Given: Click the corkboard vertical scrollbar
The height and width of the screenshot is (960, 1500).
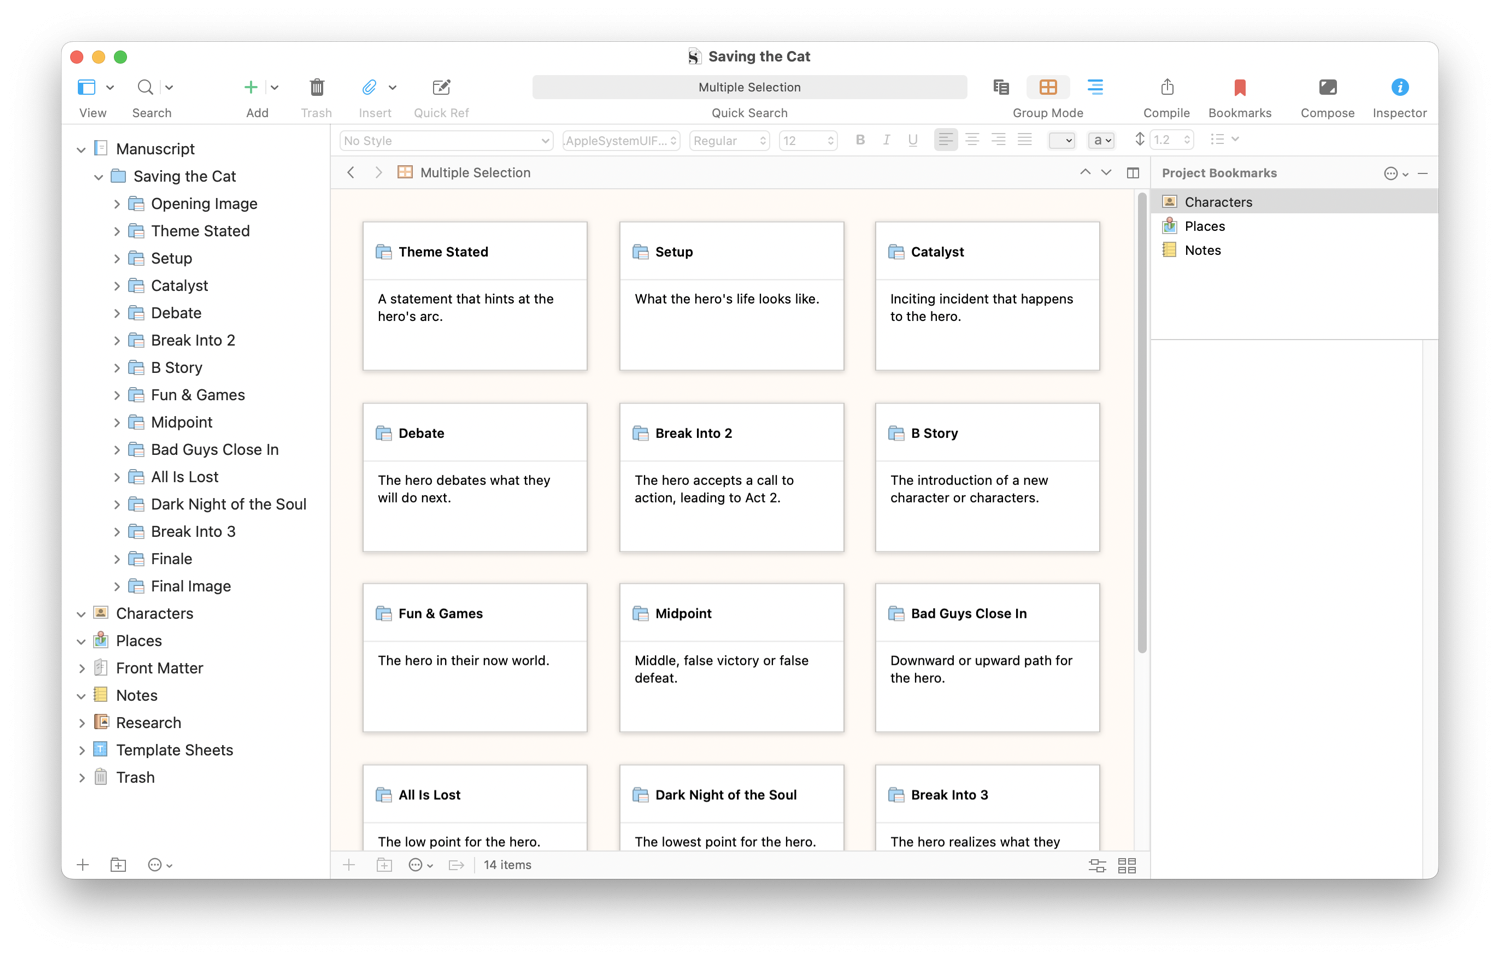Looking at the screenshot, I should (1141, 420).
